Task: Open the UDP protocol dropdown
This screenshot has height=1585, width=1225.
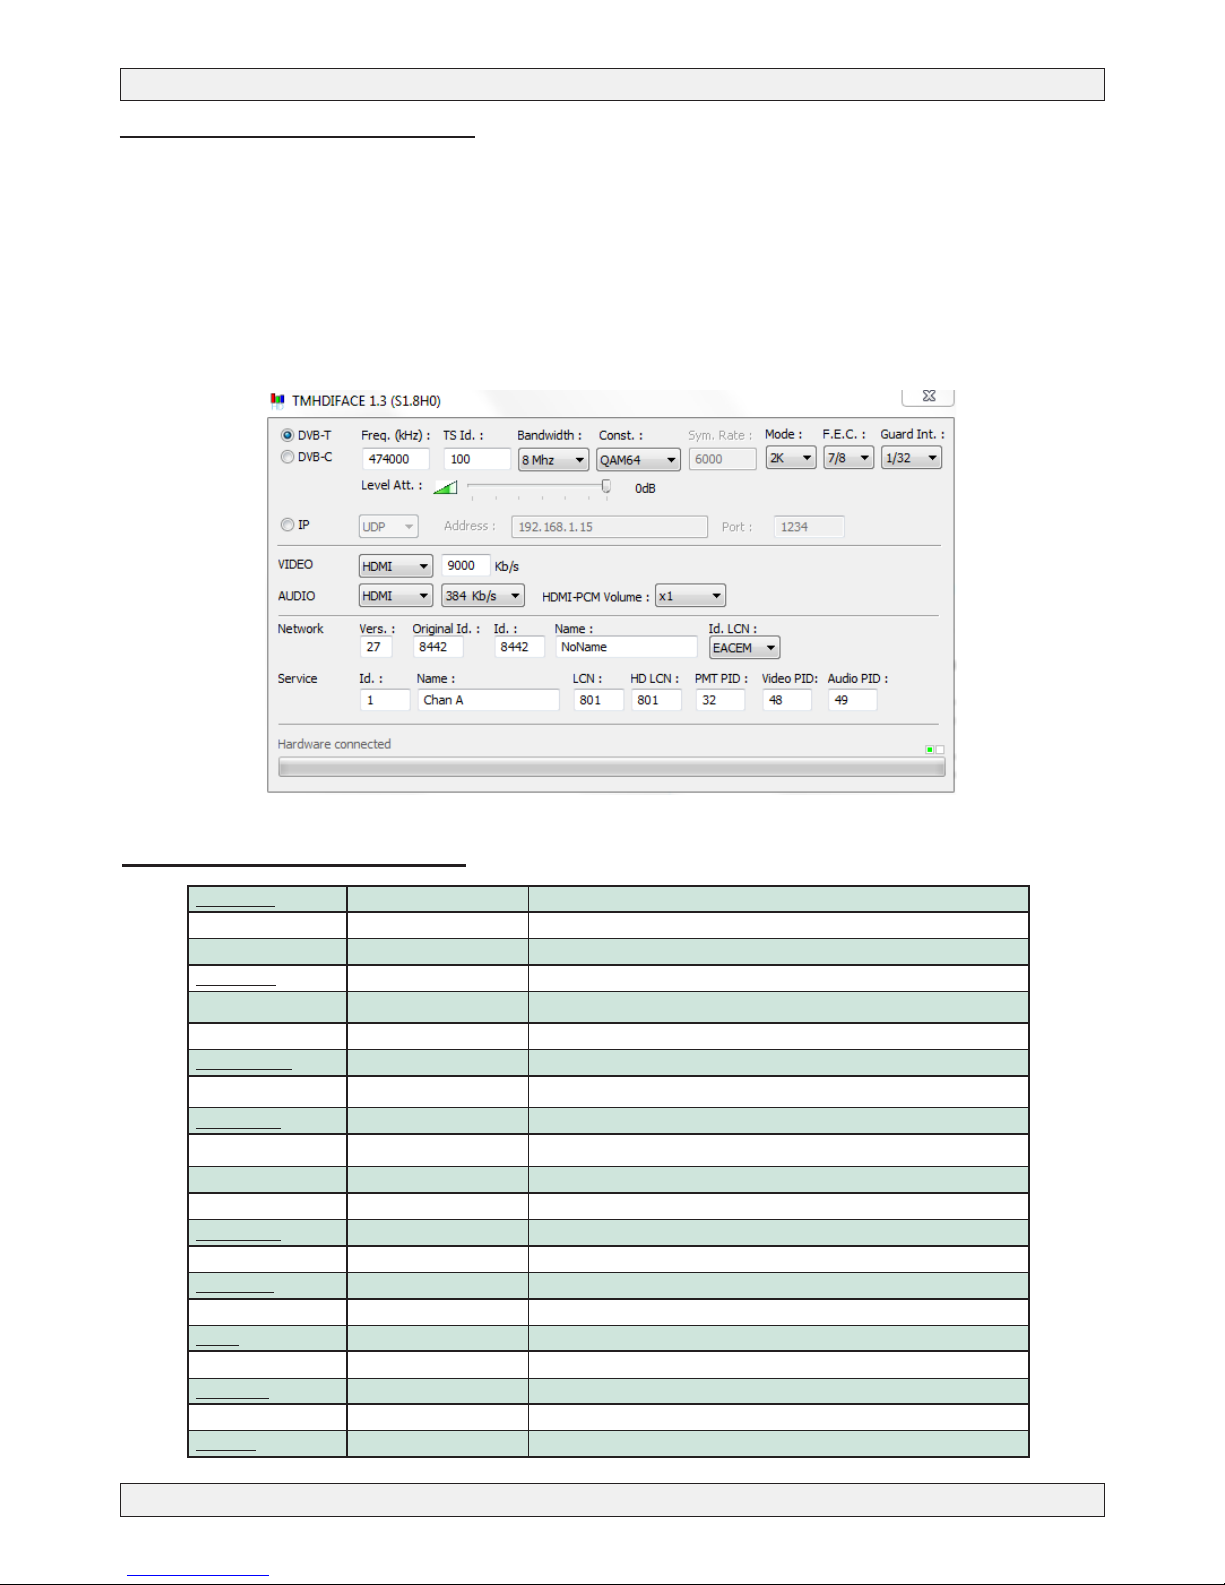Action: click(x=388, y=527)
